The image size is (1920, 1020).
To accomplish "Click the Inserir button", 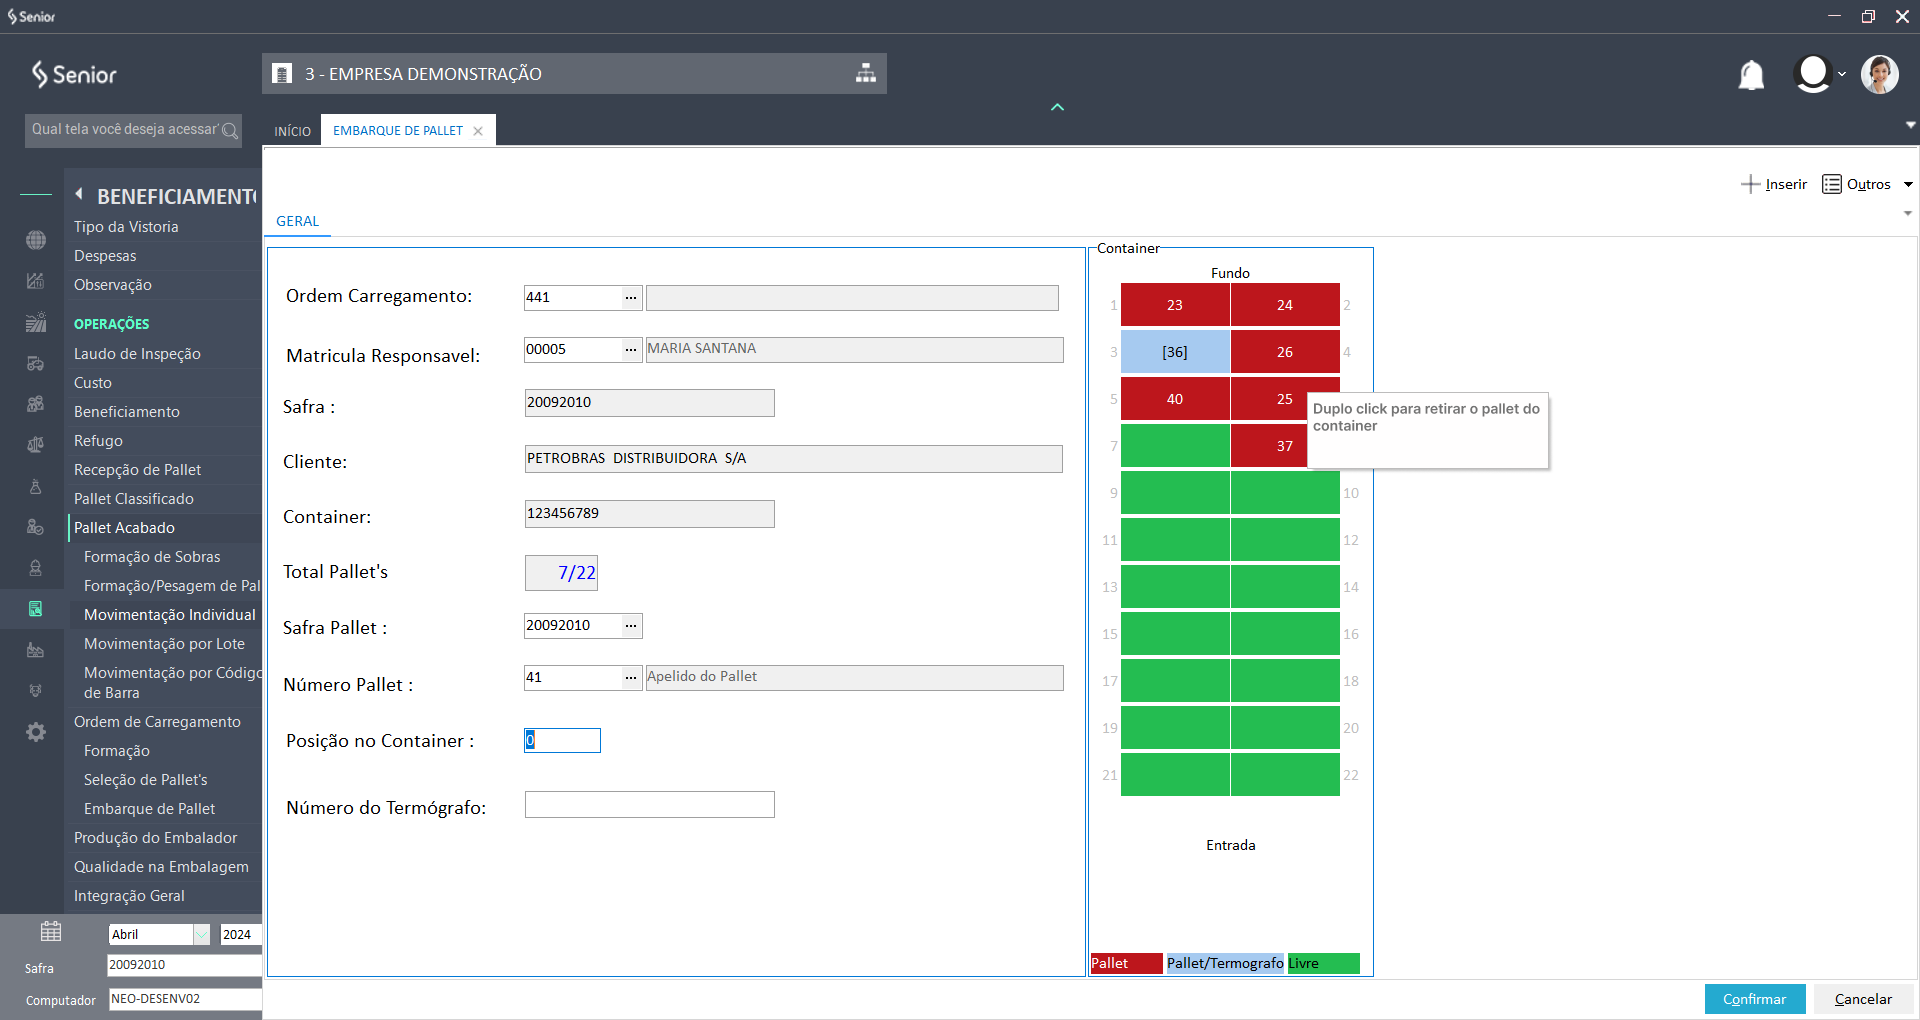I will [1774, 185].
